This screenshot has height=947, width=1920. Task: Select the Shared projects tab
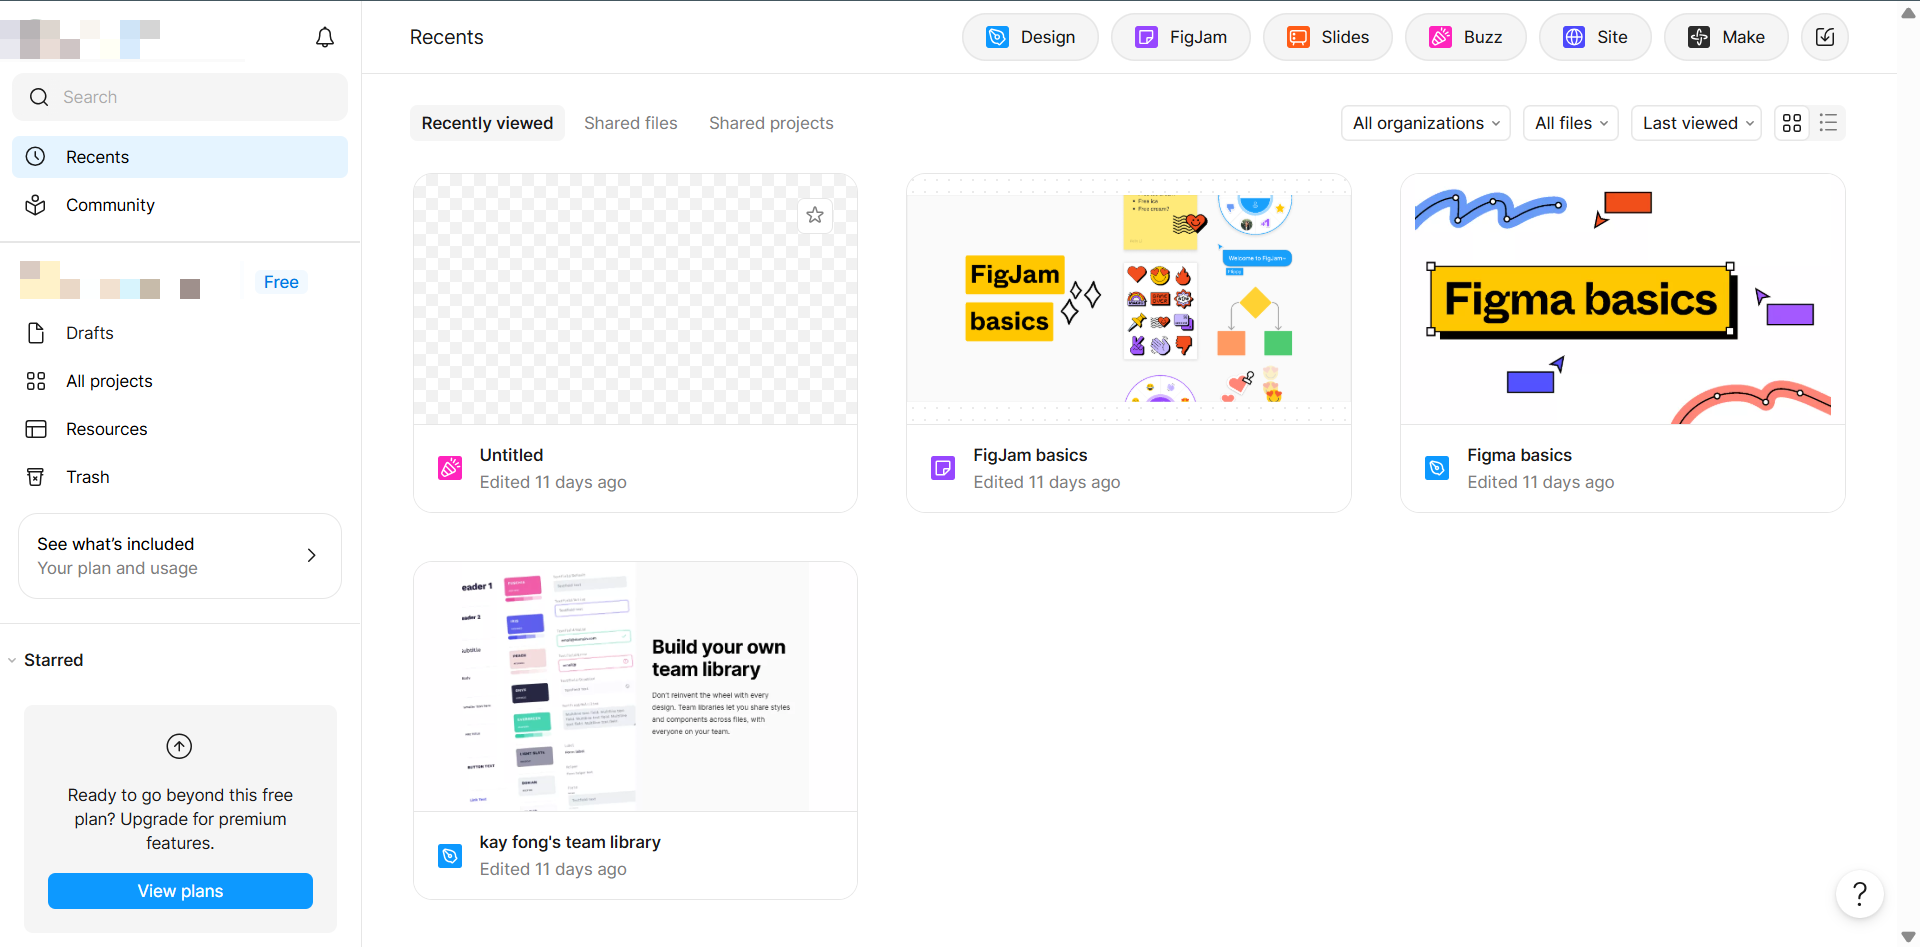coord(771,123)
